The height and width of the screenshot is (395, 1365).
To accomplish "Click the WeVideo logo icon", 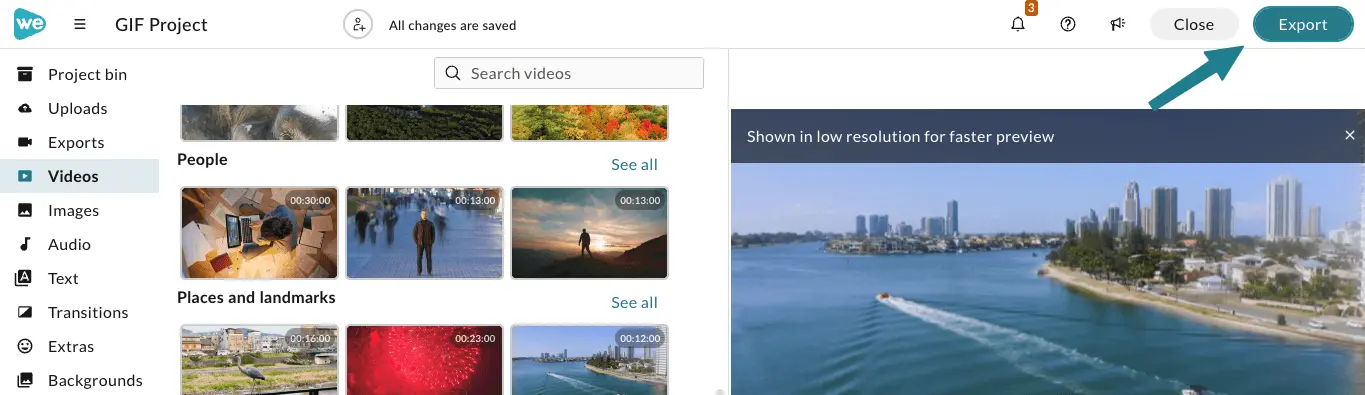I will [x=30, y=24].
